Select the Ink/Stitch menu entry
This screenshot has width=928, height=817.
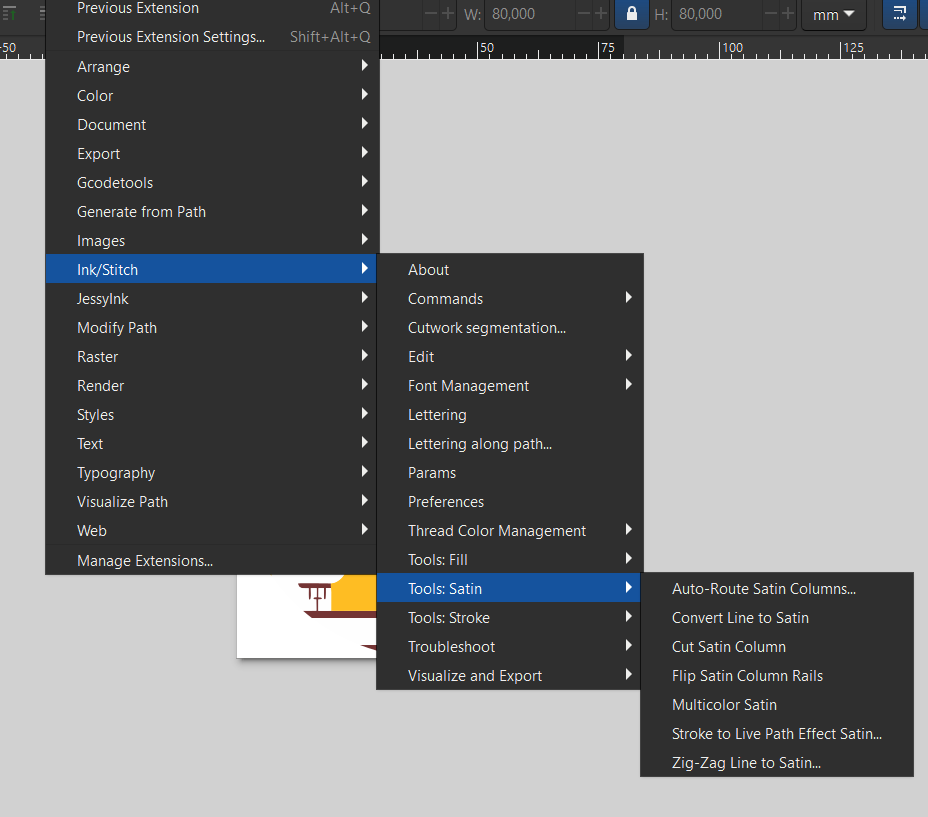(211, 269)
